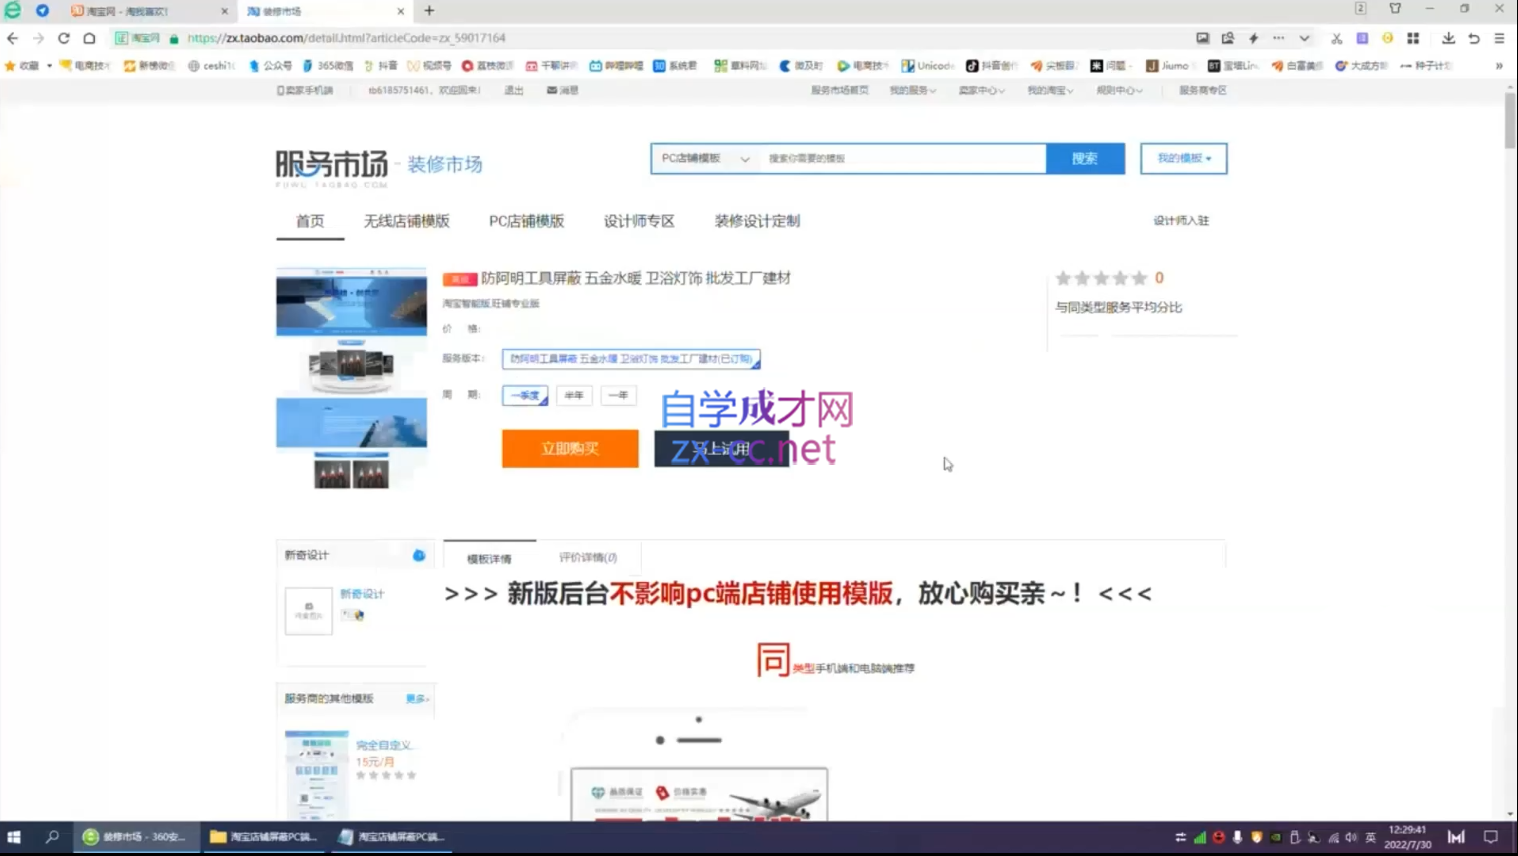The image size is (1518, 856).
Task: Expand the 规则中心 dropdown
Action: [x=1119, y=90]
